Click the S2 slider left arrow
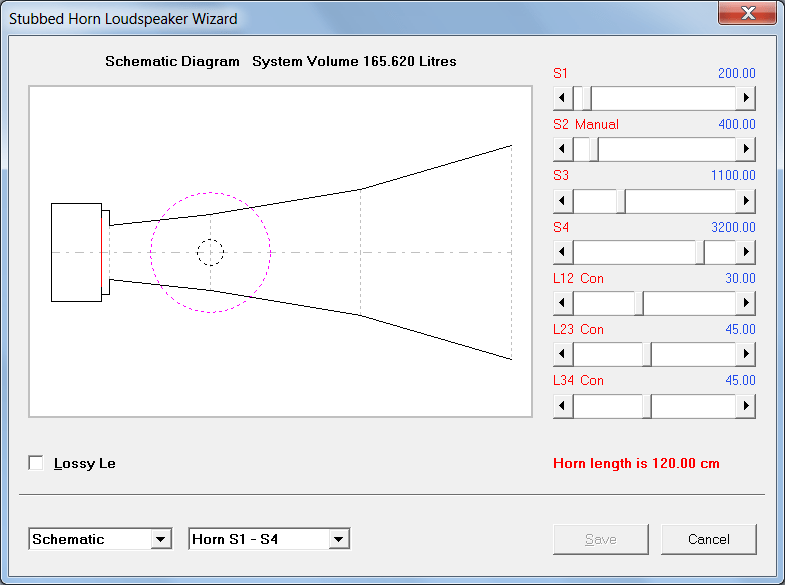 coord(563,149)
